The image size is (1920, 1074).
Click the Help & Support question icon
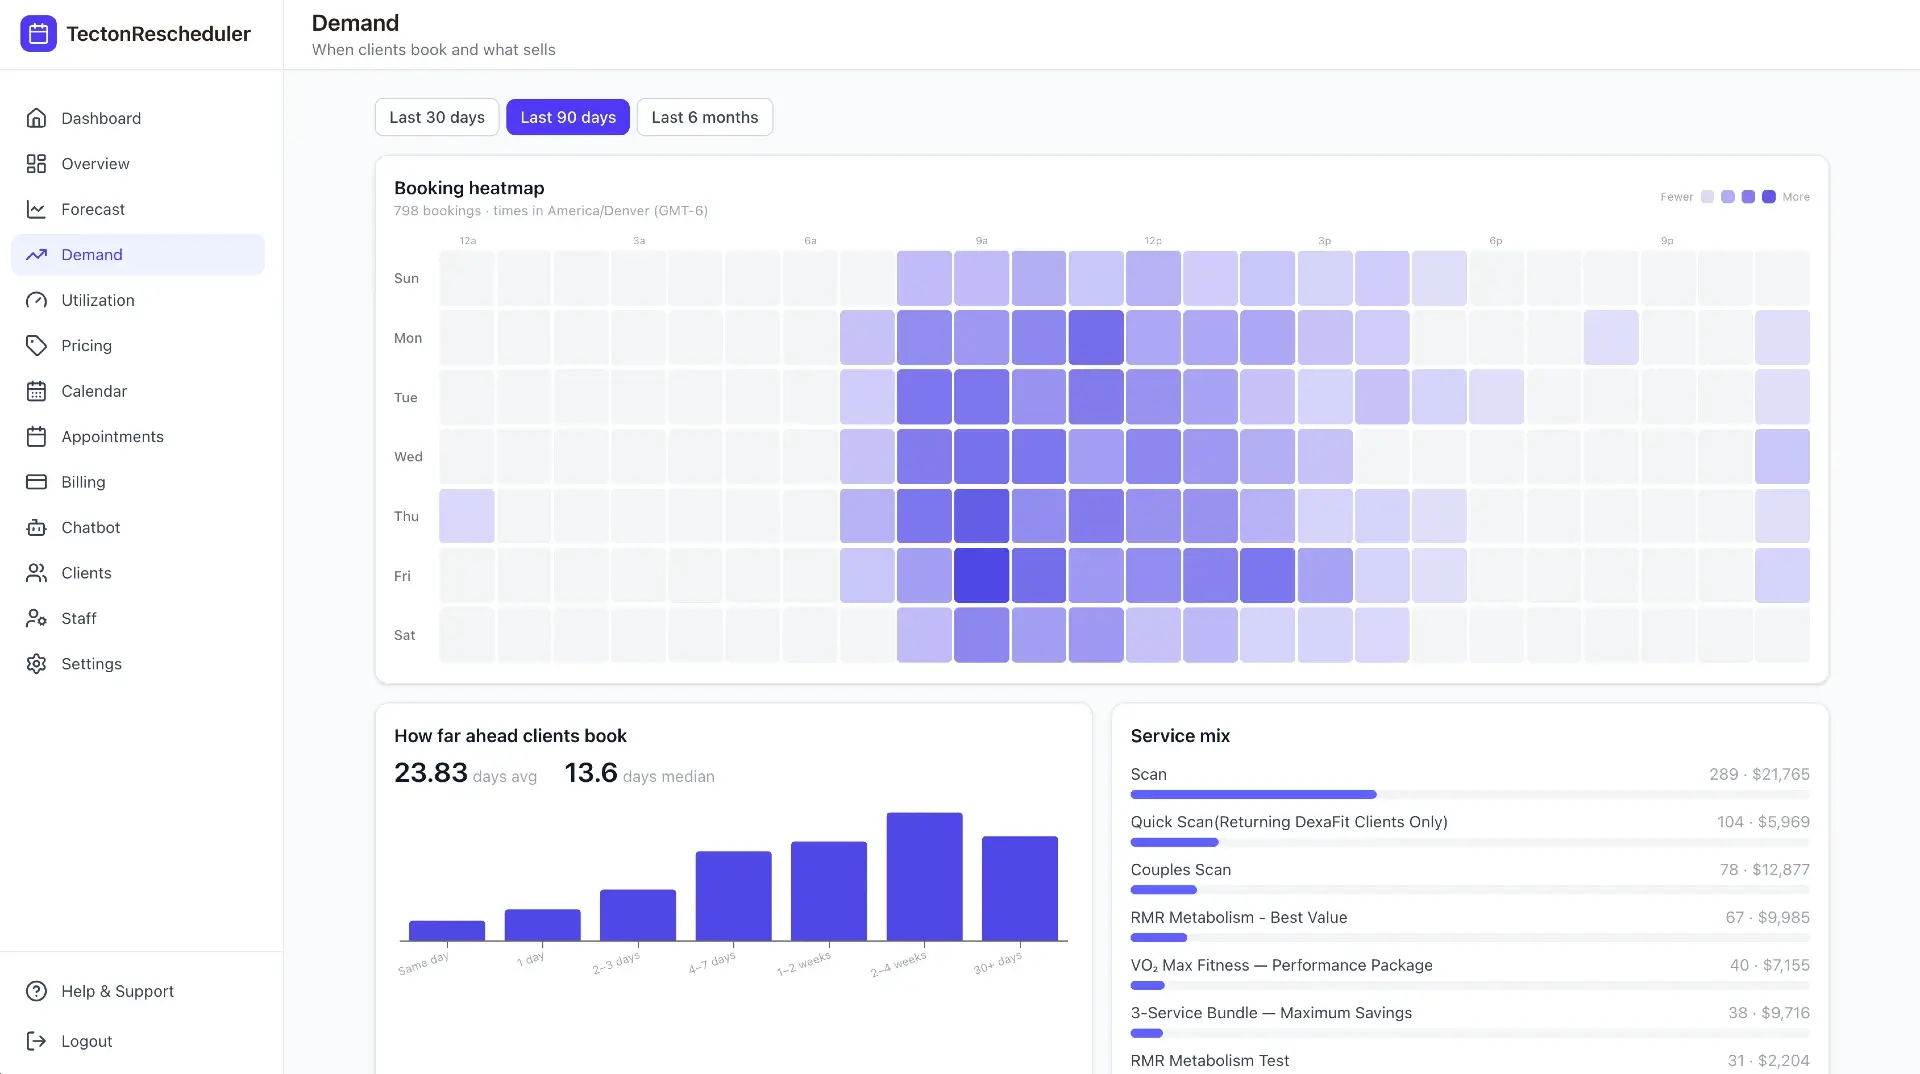[37, 991]
